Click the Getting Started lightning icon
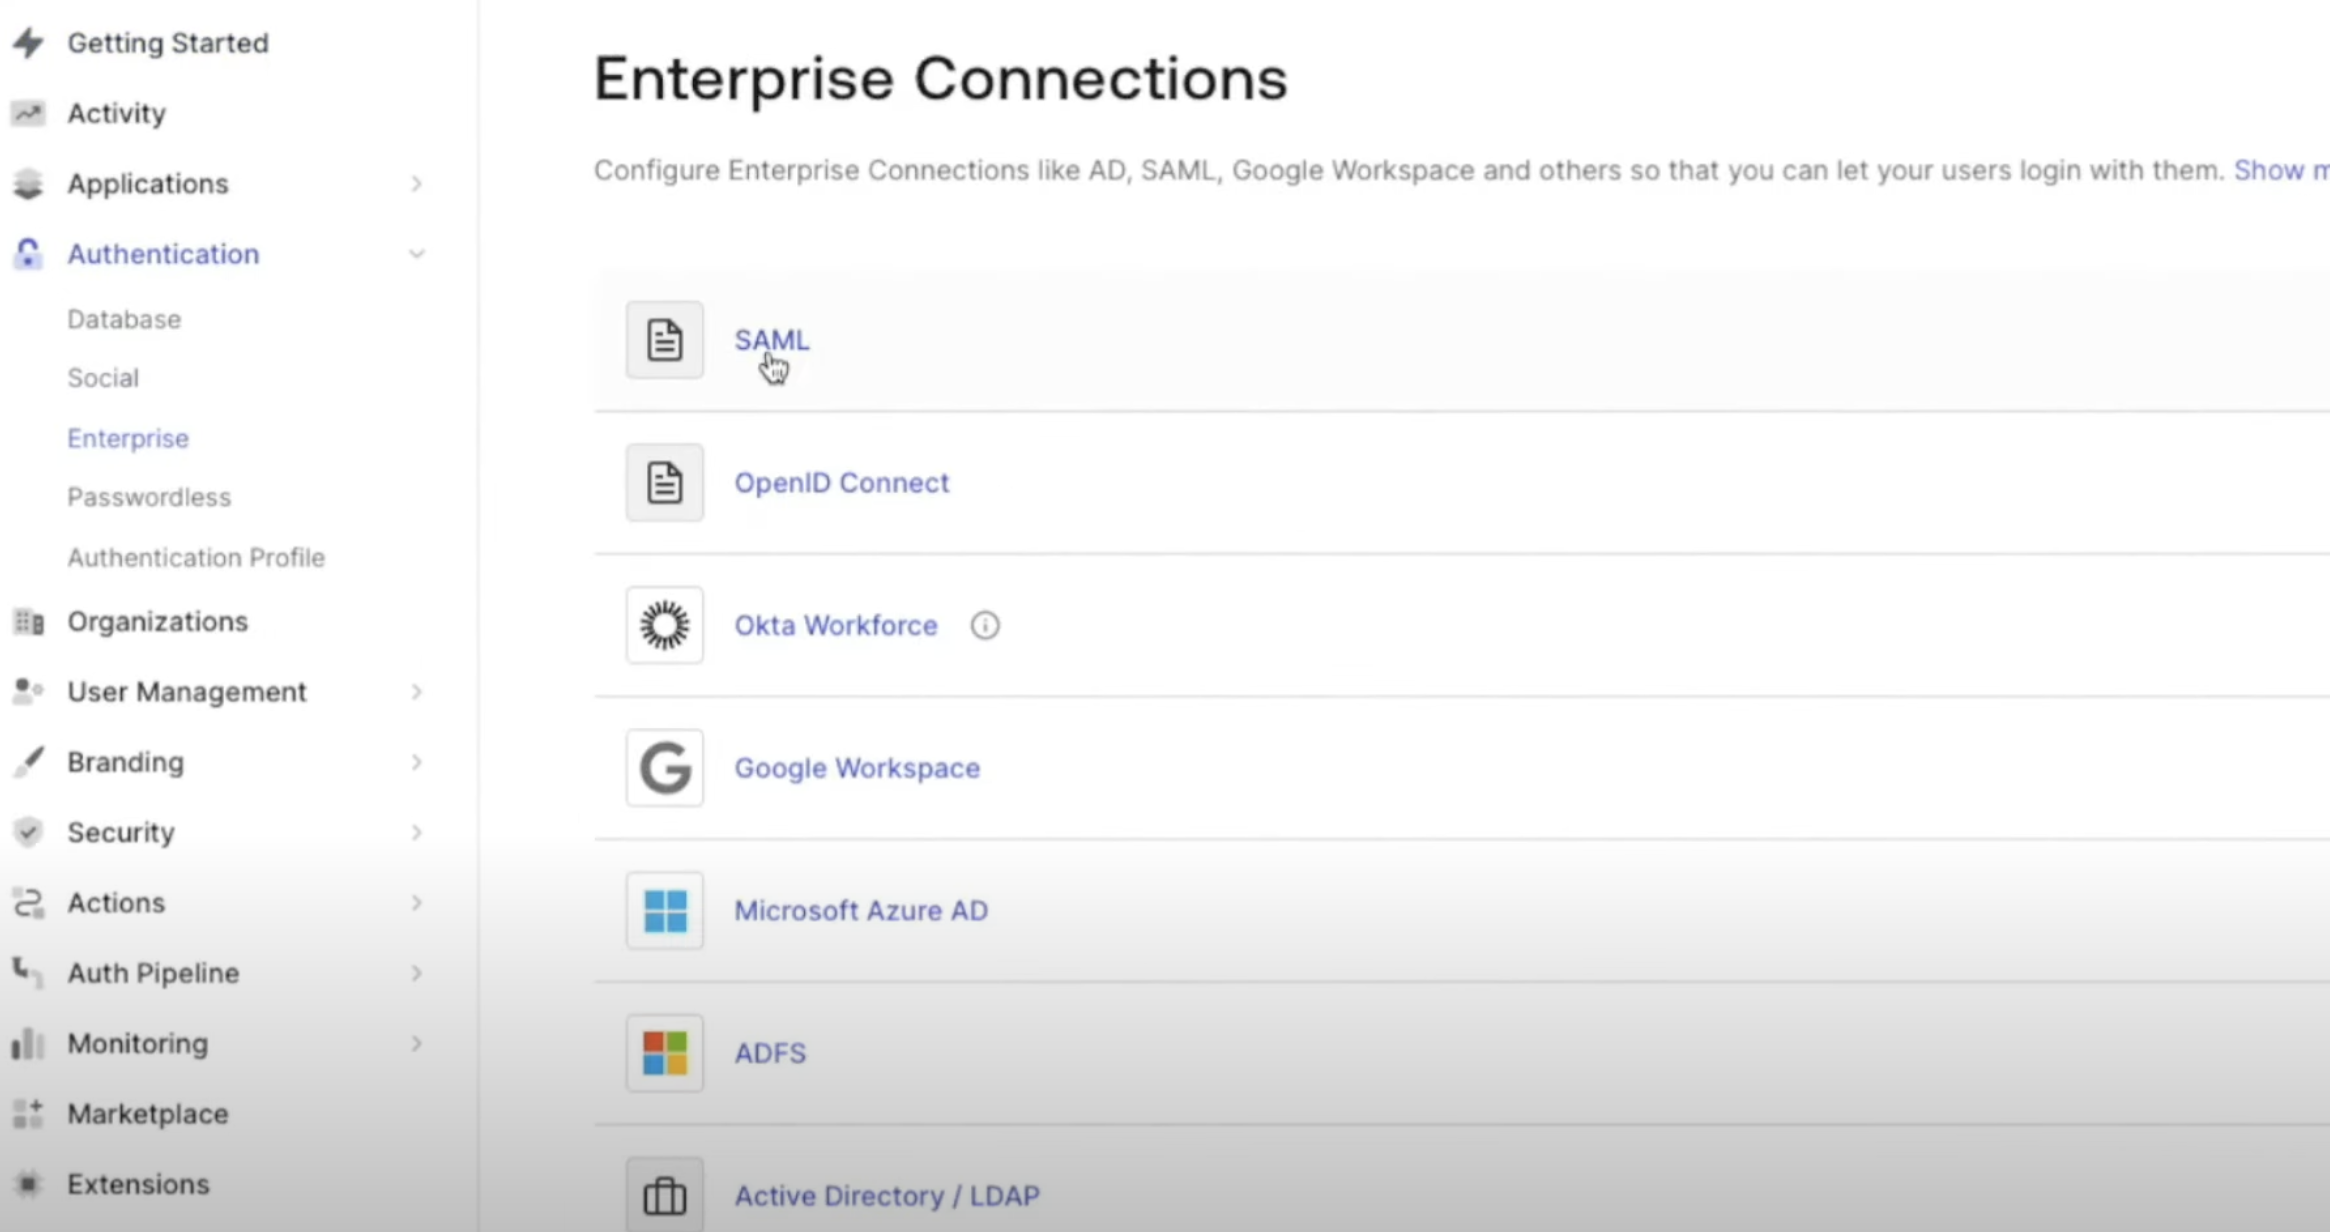Screen dimensions: 2330x1232 point(28,43)
